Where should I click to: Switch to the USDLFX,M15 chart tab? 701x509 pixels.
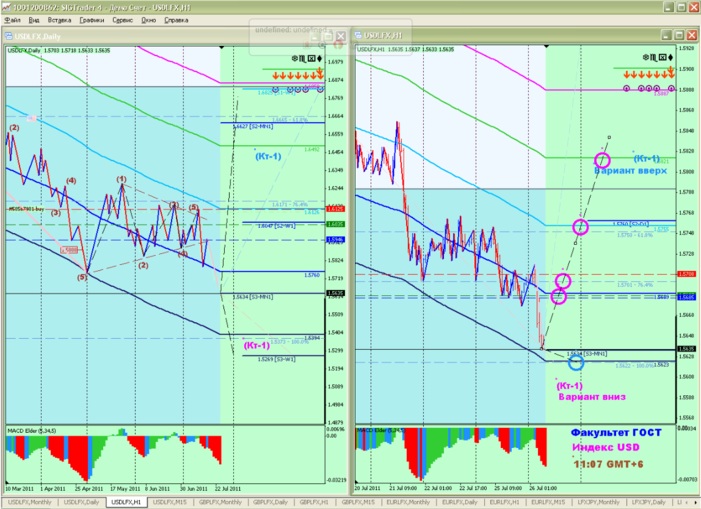(x=170, y=502)
